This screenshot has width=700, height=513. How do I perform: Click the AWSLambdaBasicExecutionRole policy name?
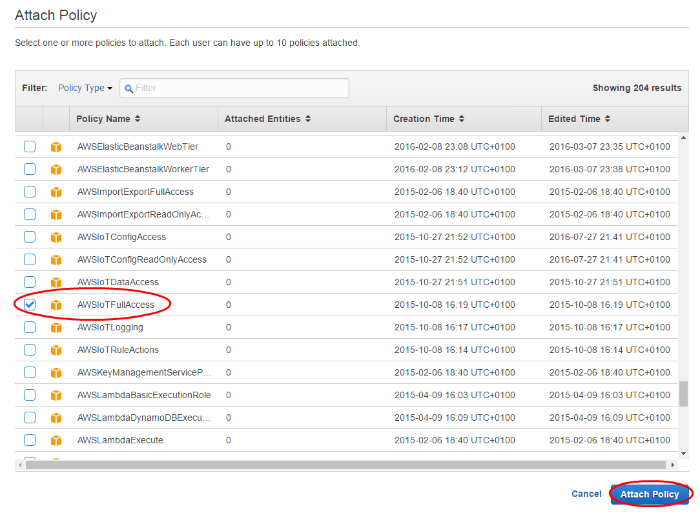click(x=144, y=395)
